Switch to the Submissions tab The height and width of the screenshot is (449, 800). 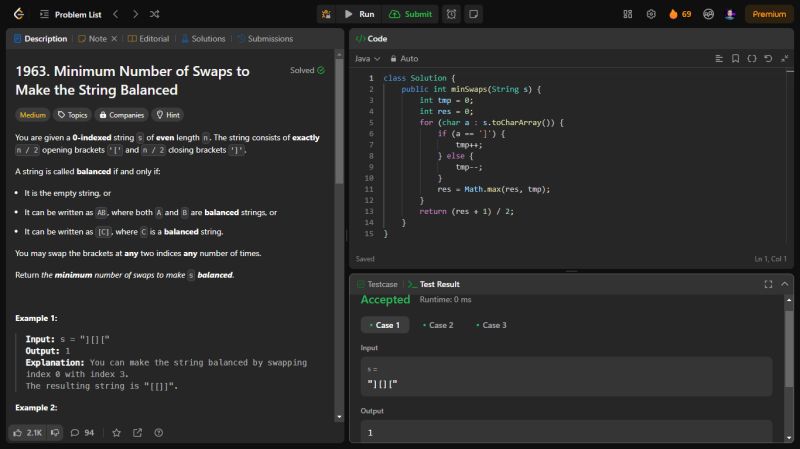265,39
